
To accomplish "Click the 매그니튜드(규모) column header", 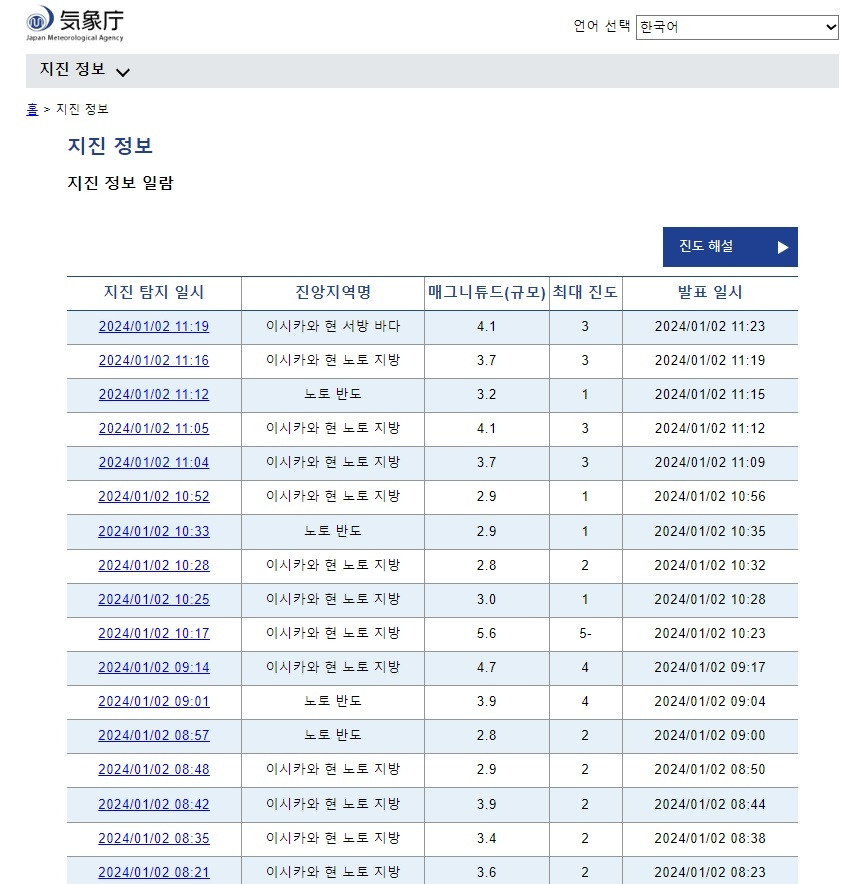I will pos(485,292).
